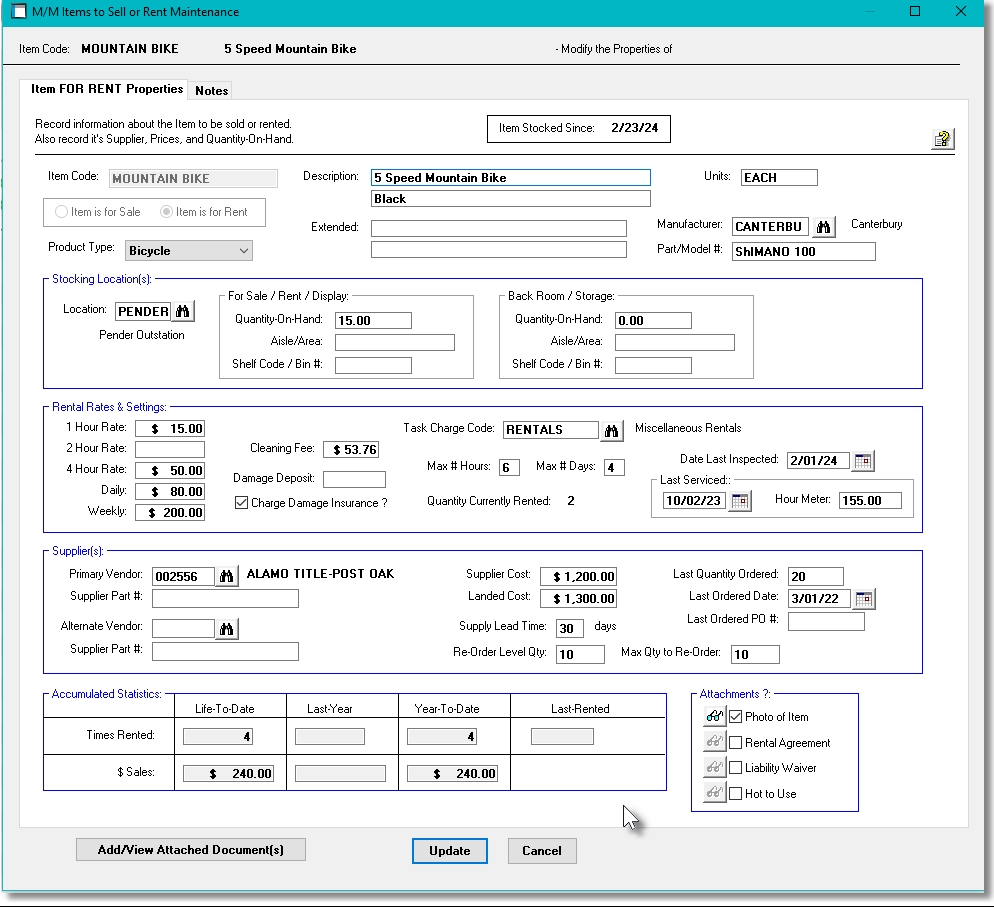Click the Hour Meter input field

(x=869, y=499)
